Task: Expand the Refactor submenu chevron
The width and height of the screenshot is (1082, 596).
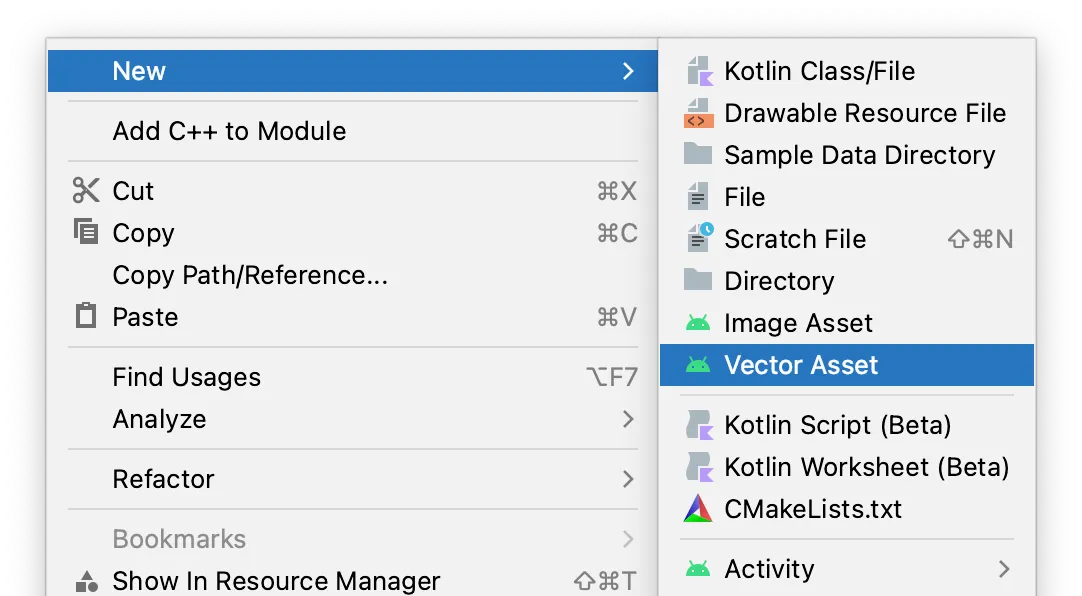Action: 628,479
